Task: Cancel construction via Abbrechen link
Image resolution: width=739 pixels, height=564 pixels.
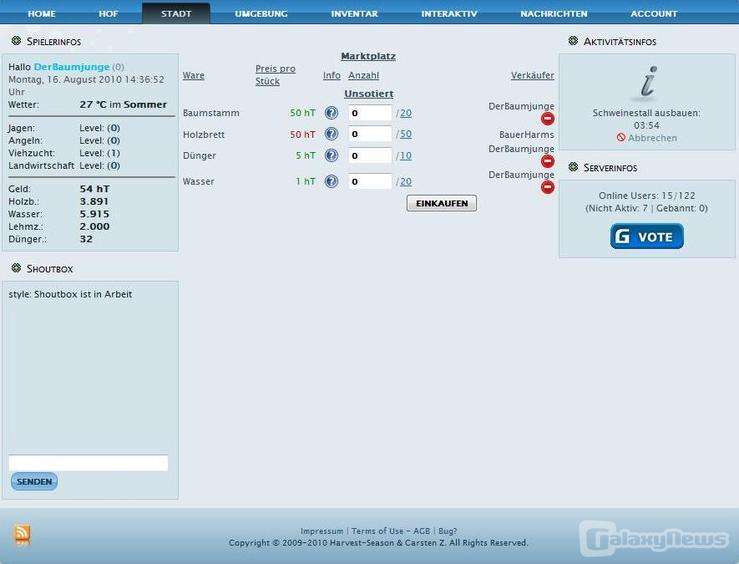Action: 652,138
